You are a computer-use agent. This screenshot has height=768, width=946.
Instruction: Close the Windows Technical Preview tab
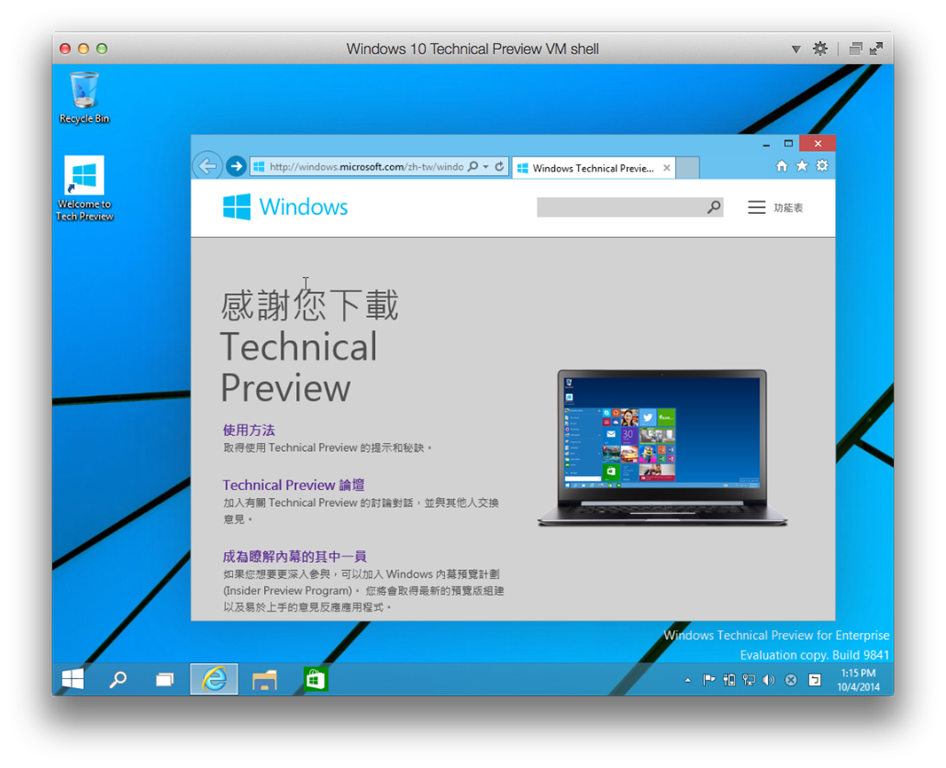pos(667,168)
